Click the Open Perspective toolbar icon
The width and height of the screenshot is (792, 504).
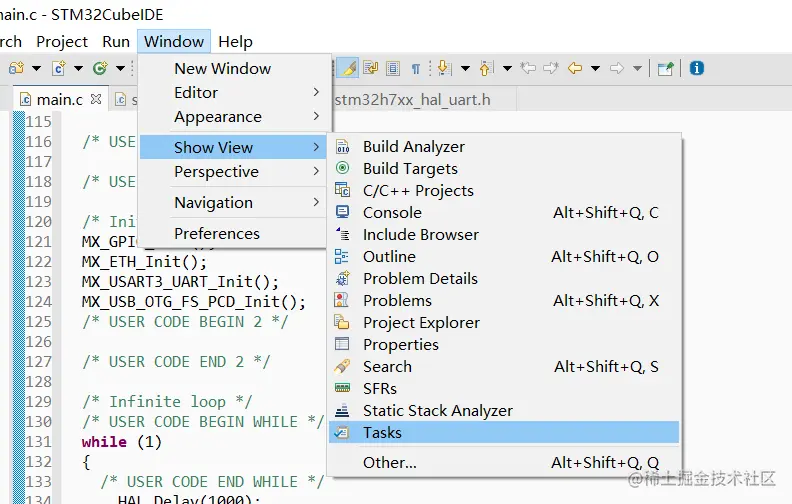[666, 68]
